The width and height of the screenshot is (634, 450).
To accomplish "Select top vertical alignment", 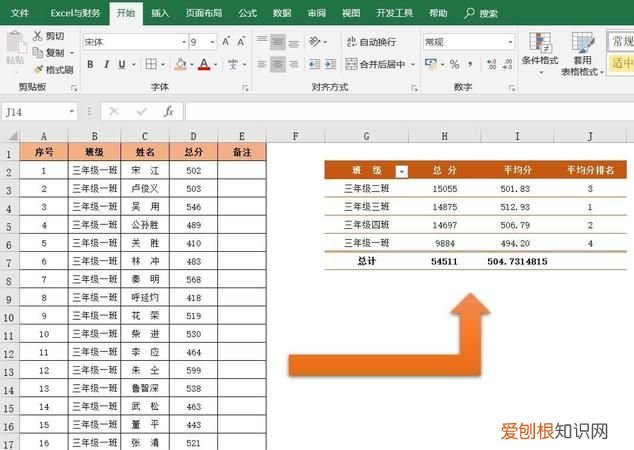I will (x=262, y=41).
